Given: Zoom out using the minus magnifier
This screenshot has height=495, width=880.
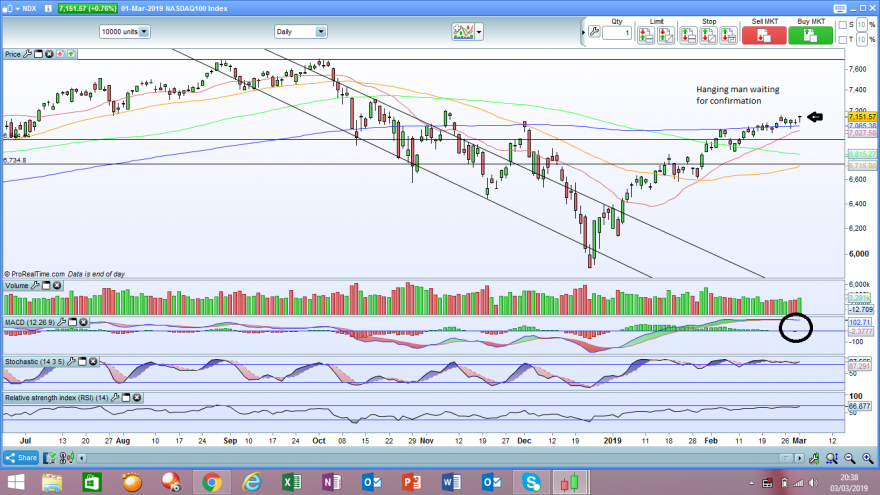Looking at the screenshot, I should tap(850, 459).
